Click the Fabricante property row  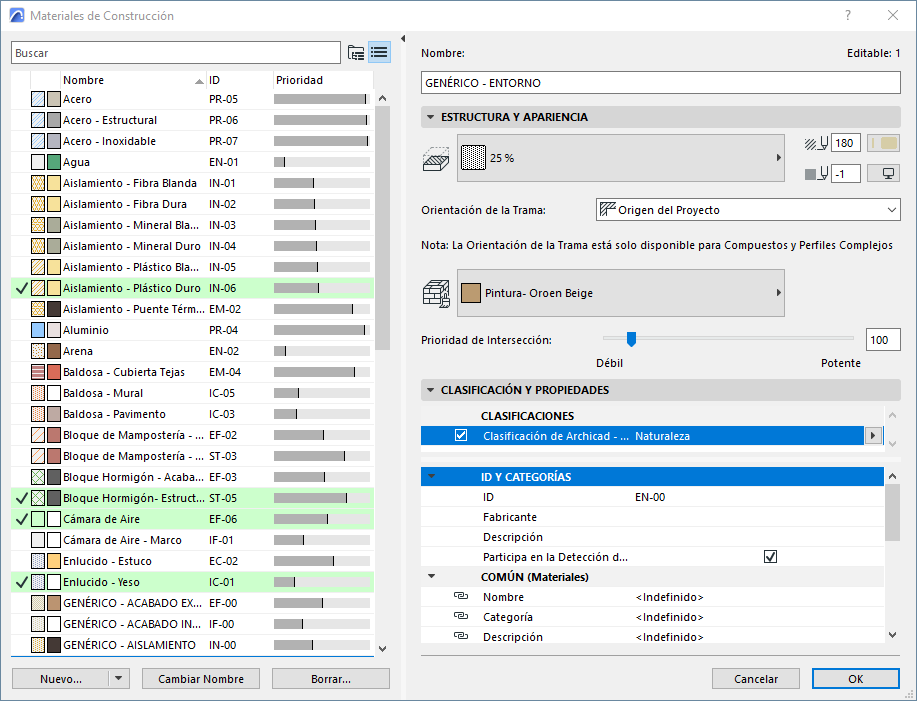(x=652, y=517)
